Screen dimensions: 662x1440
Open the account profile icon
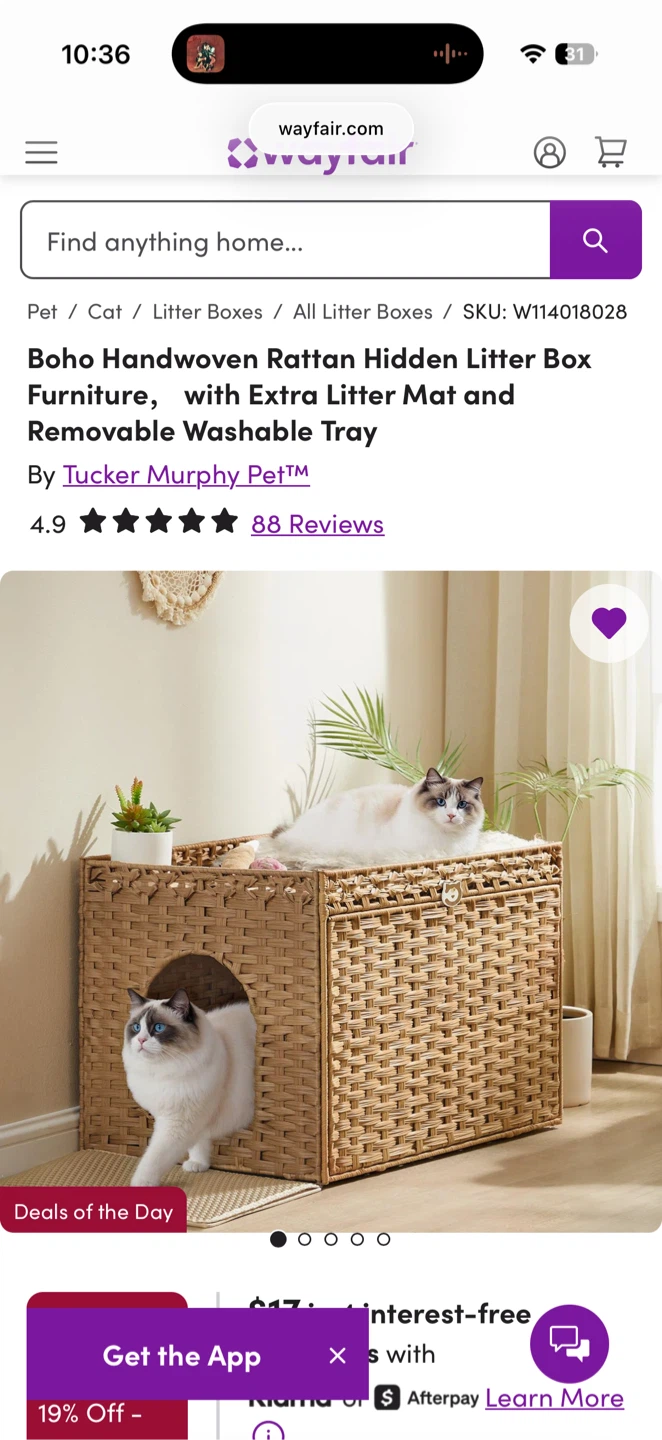tap(549, 153)
